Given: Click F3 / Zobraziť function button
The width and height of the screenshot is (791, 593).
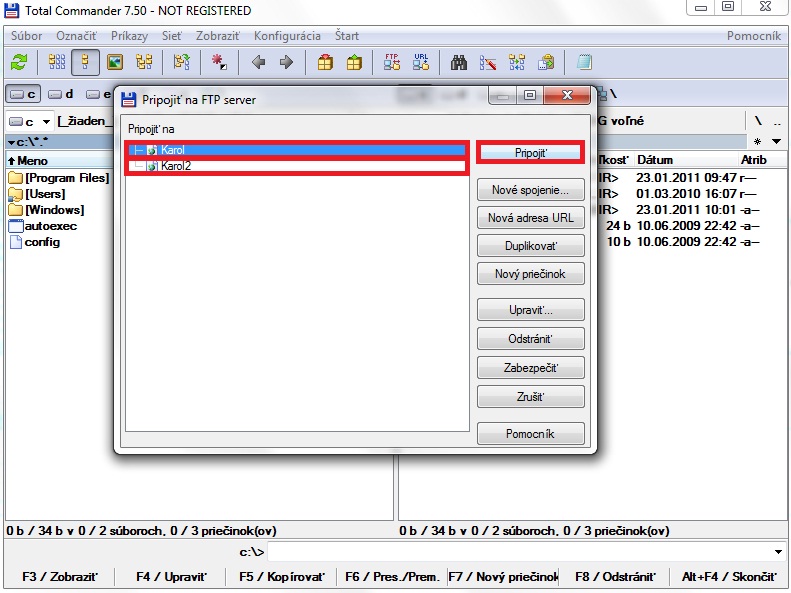Looking at the screenshot, I should pyautogui.click(x=60, y=576).
